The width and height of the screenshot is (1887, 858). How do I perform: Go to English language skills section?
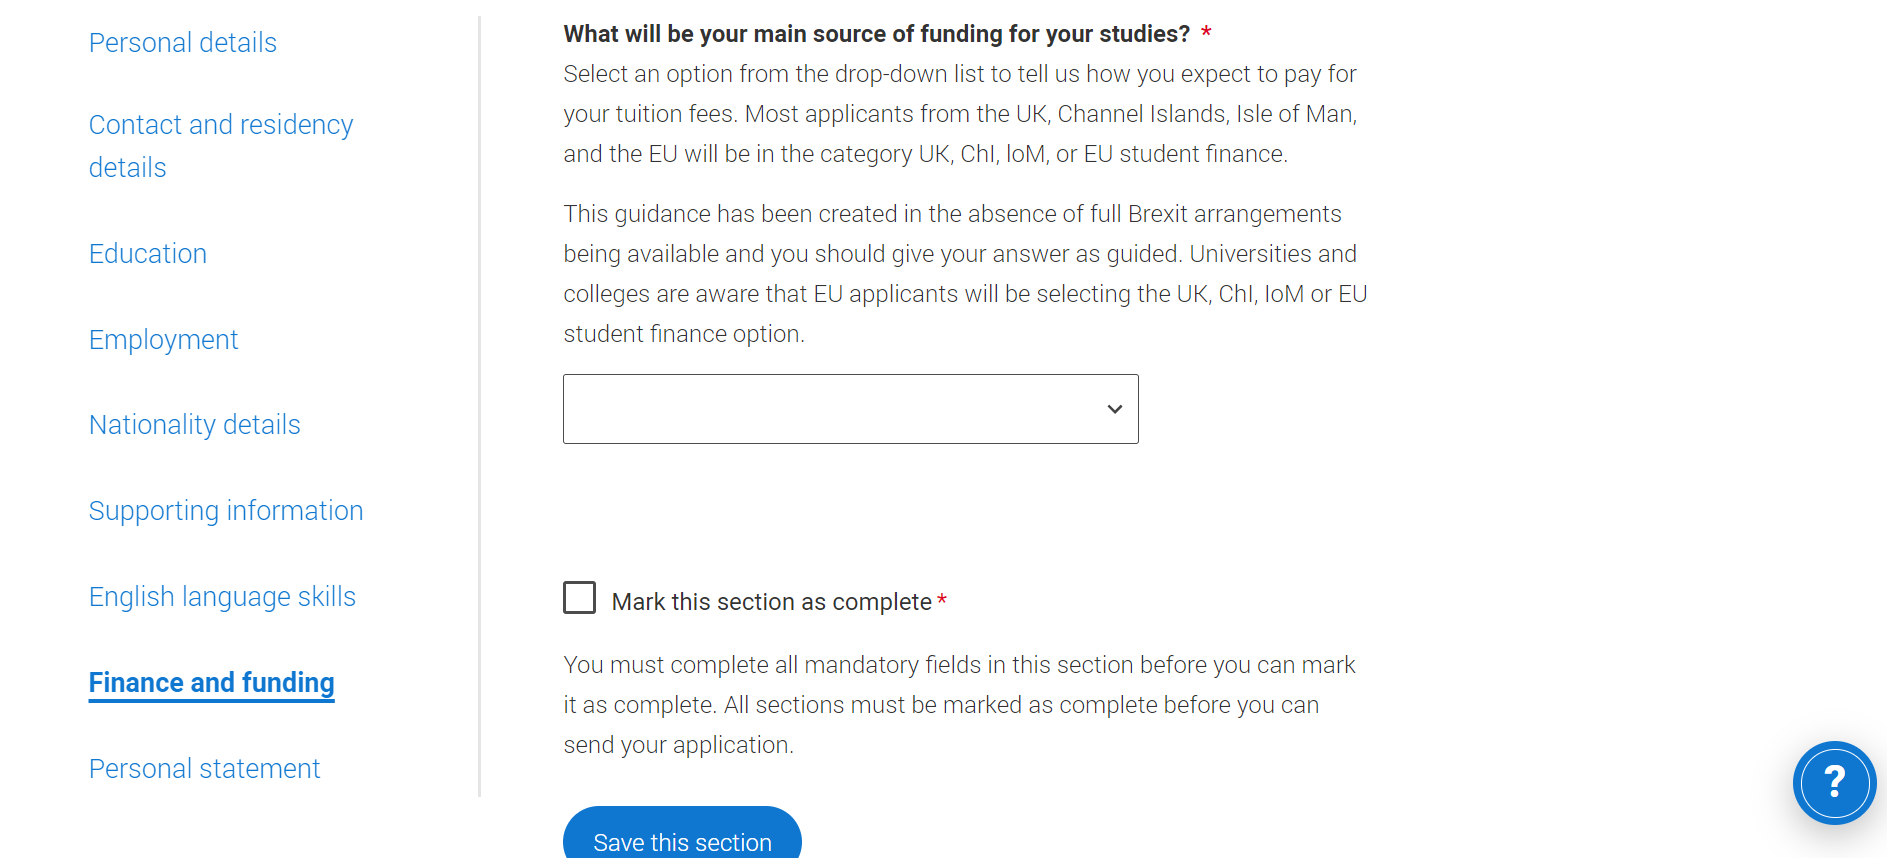click(222, 597)
